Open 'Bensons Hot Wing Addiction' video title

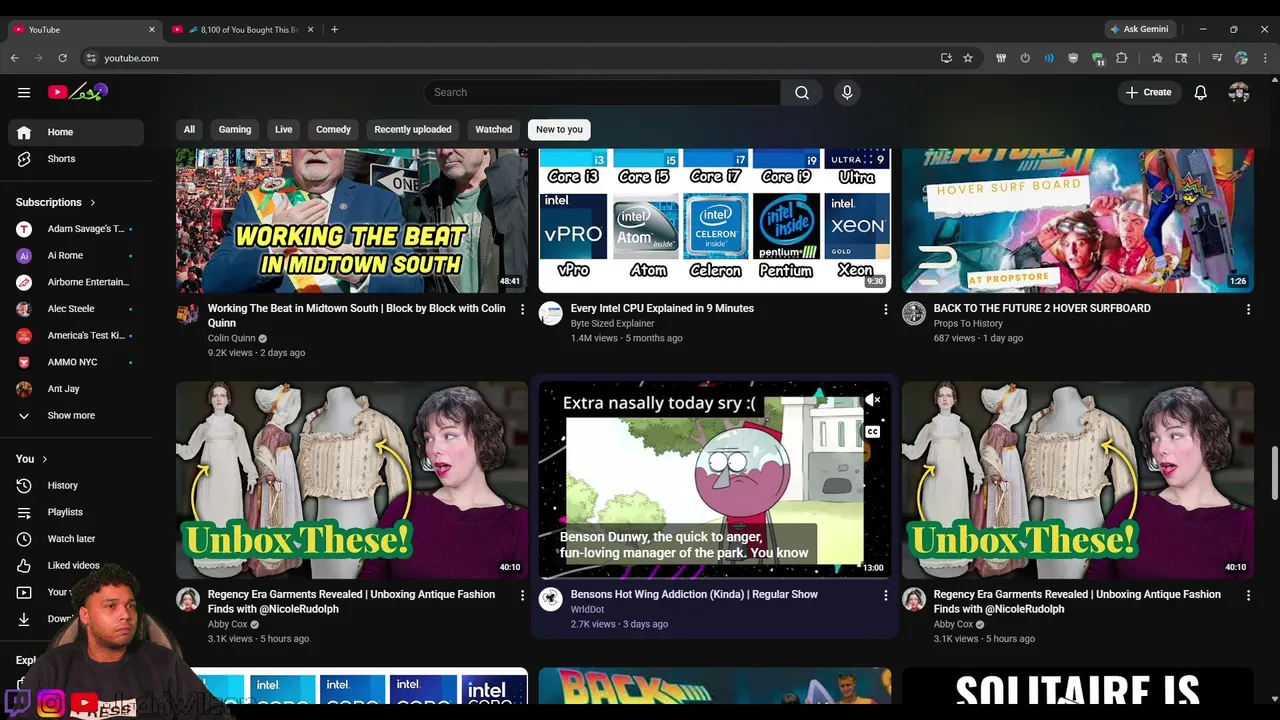694,594
